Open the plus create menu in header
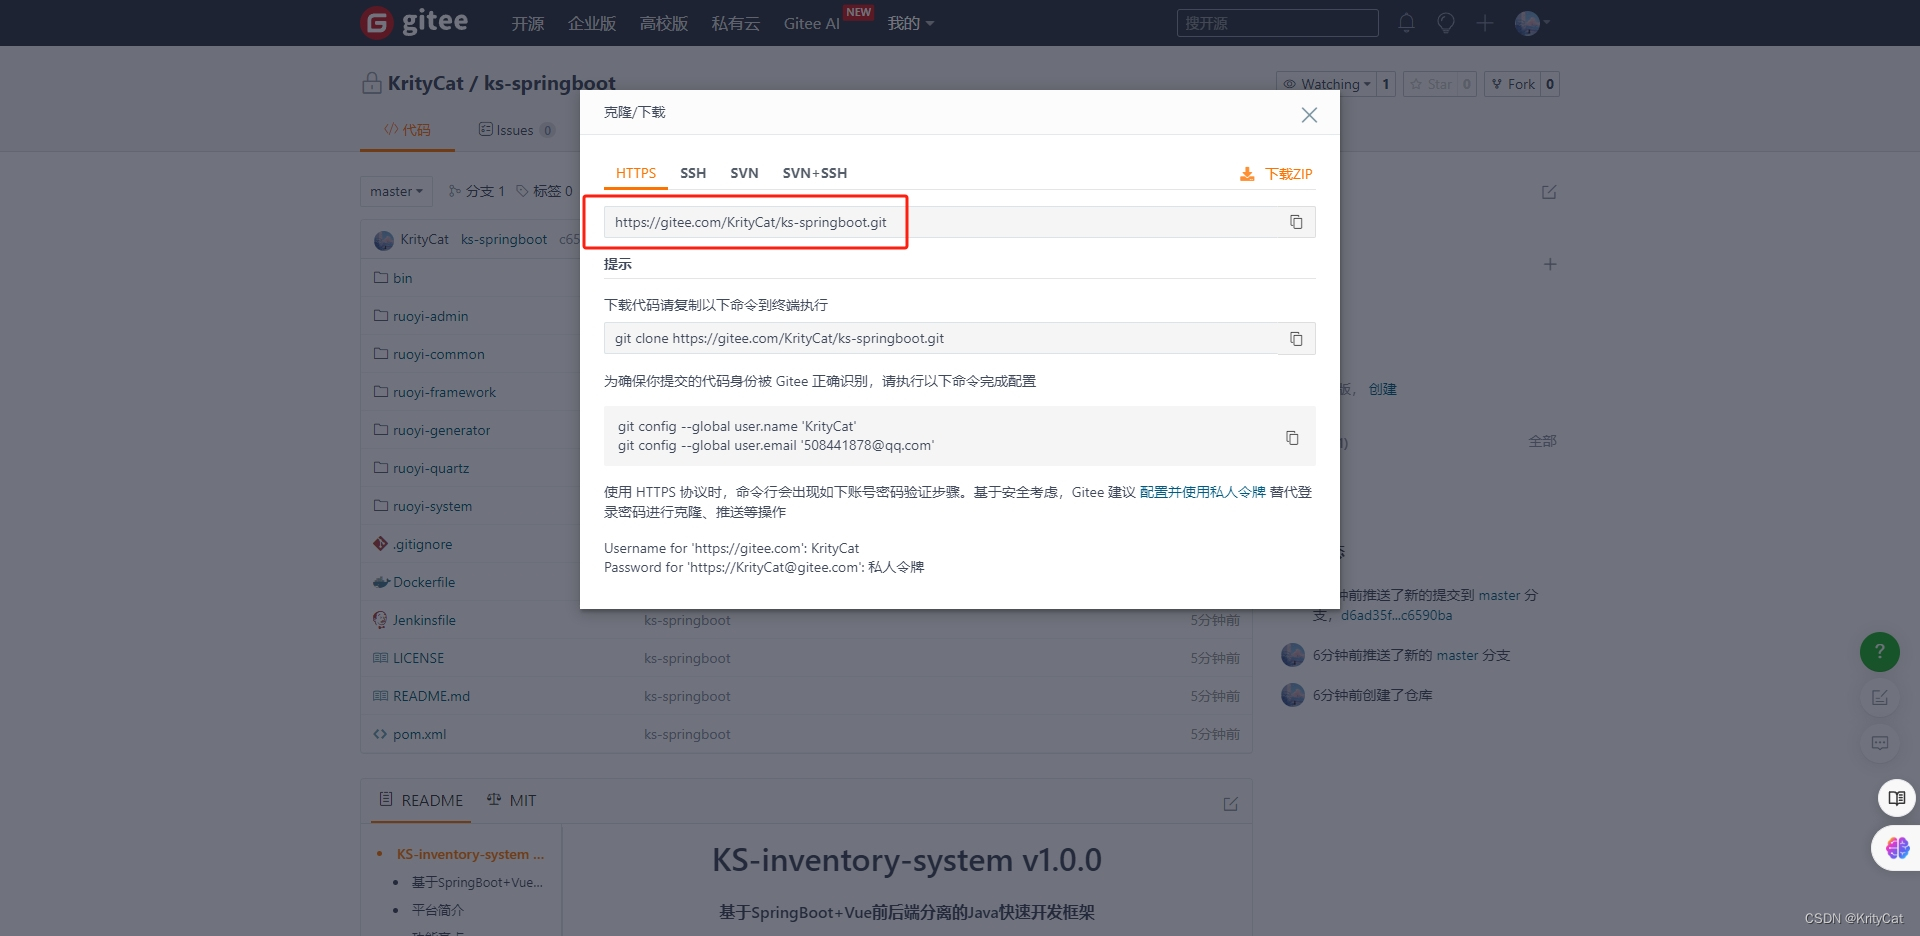Image resolution: width=1920 pixels, height=936 pixels. tap(1485, 23)
